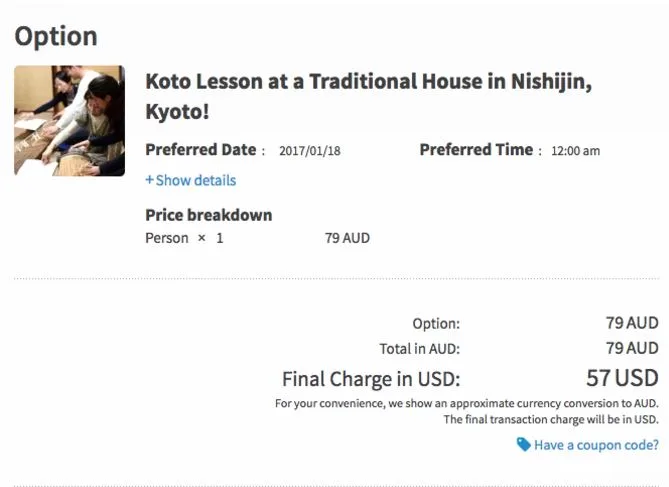Click the currency conversion notice text

pyautogui.click(x=466, y=404)
